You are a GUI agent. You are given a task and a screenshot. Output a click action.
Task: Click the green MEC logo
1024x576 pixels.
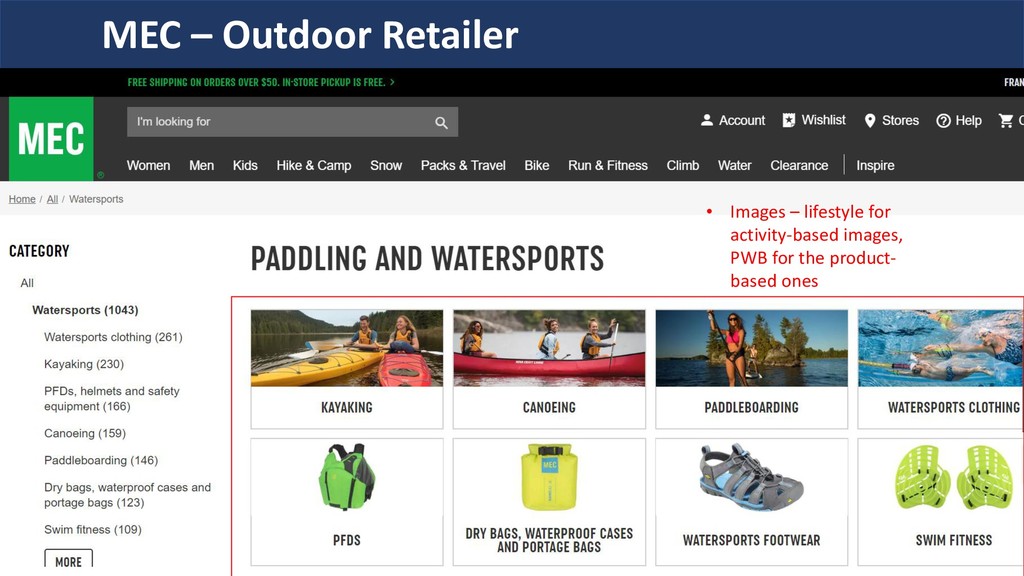click(x=51, y=138)
